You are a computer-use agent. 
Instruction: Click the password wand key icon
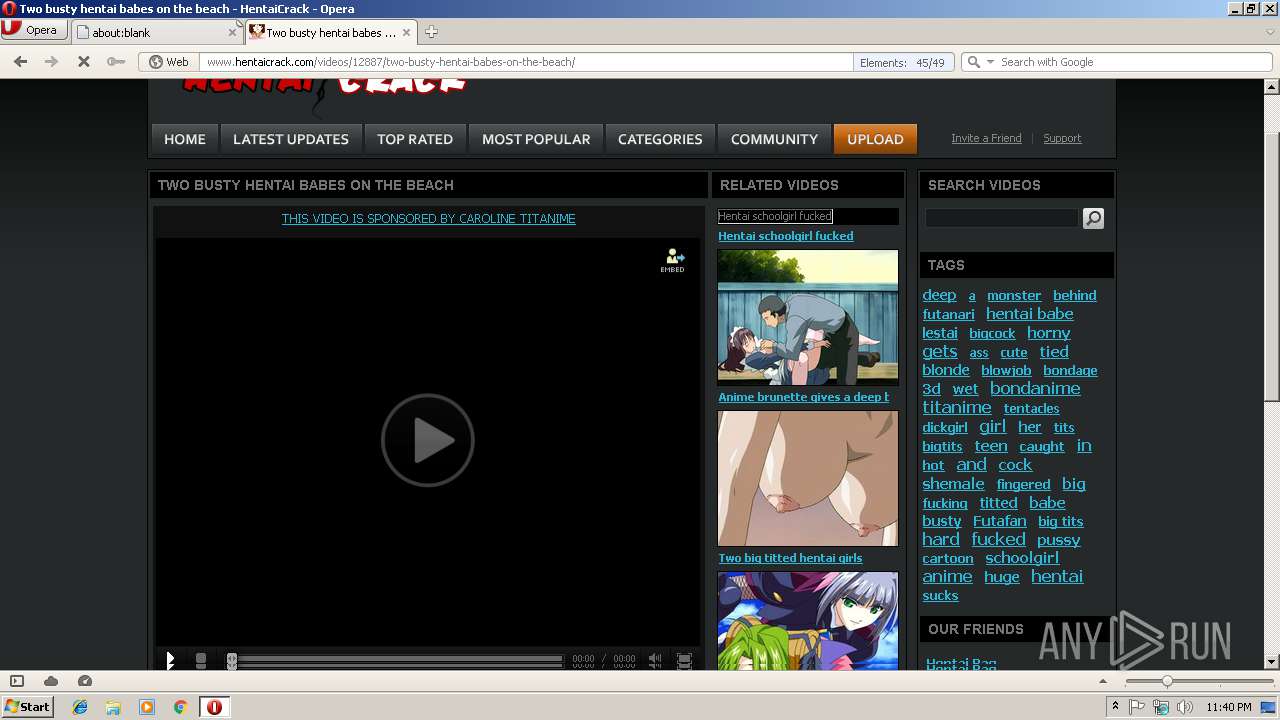click(116, 62)
